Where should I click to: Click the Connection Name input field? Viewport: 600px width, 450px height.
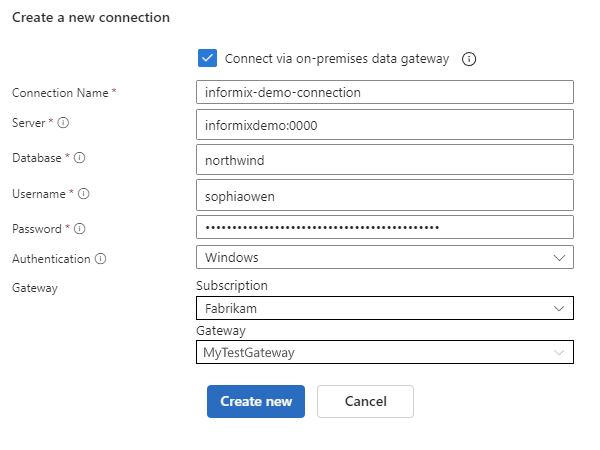384,92
